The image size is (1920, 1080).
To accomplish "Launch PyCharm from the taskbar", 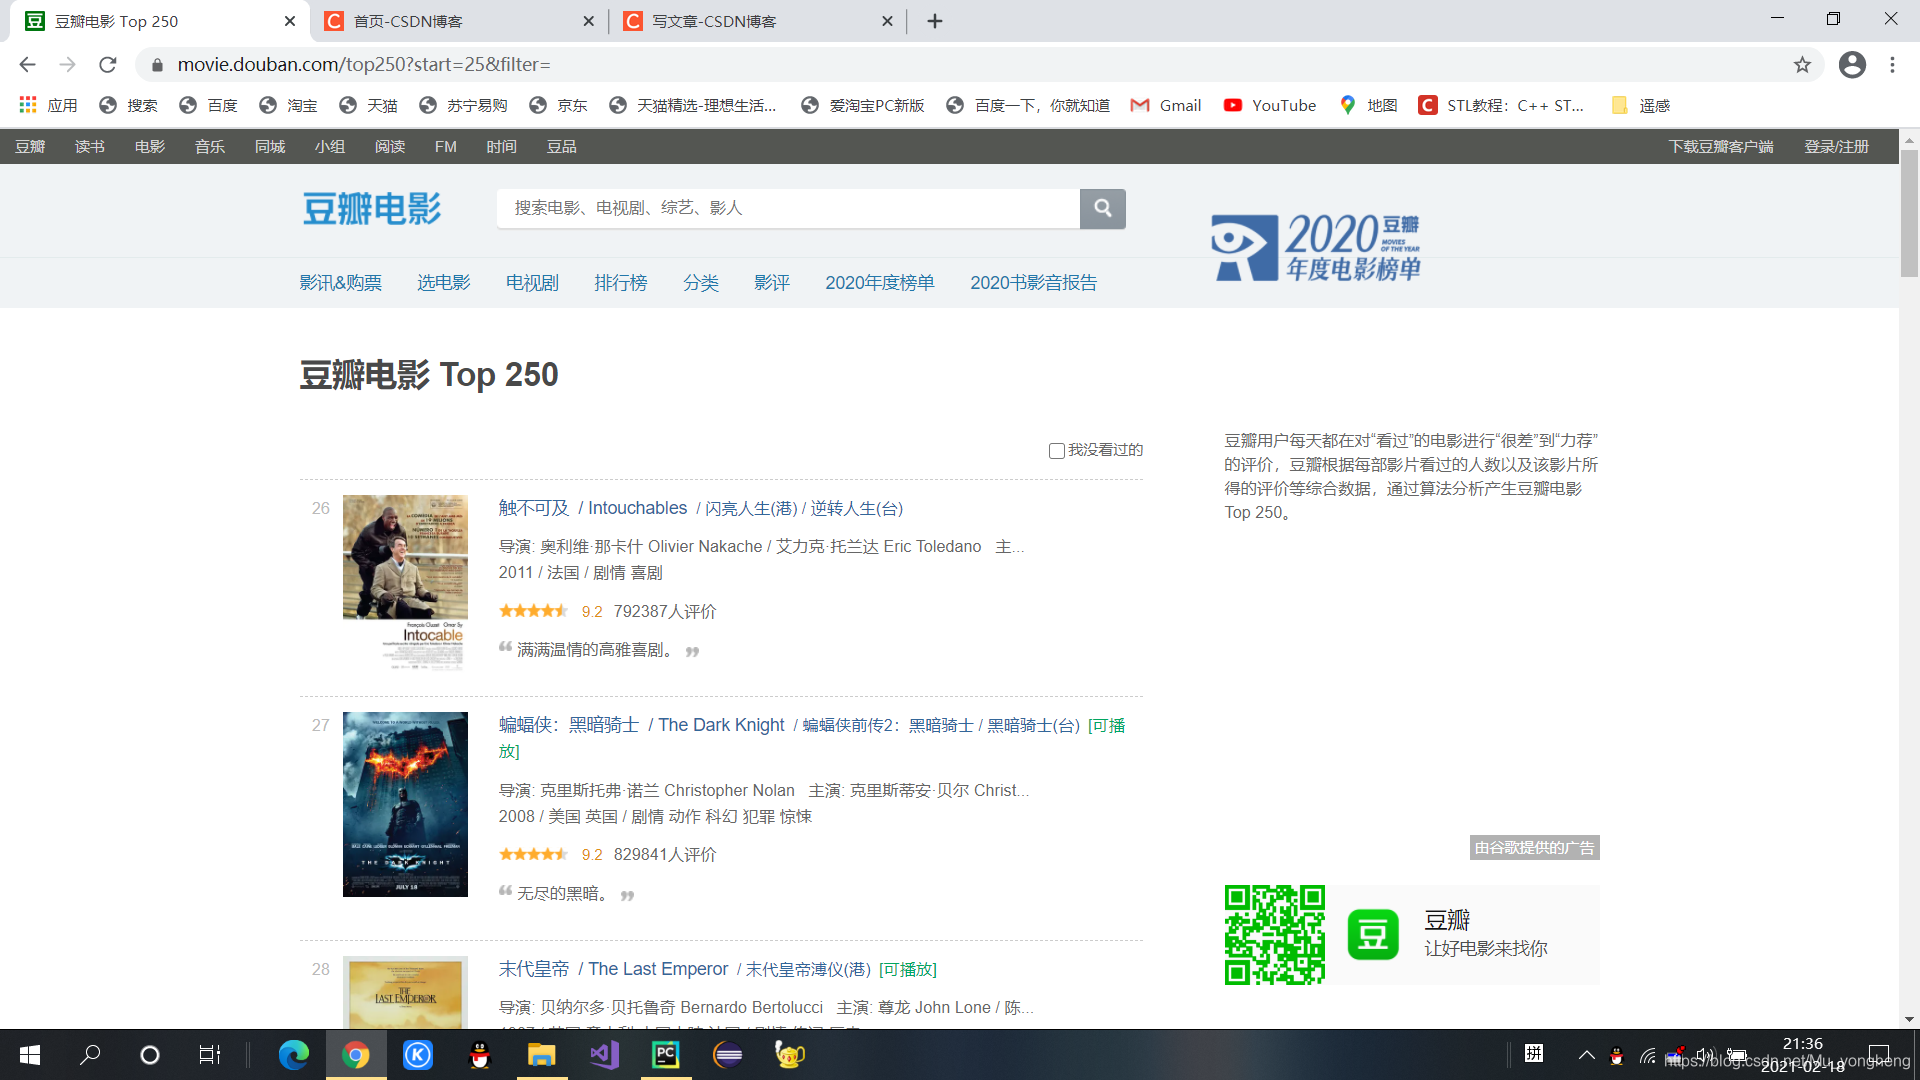I will (x=666, y=1055).
